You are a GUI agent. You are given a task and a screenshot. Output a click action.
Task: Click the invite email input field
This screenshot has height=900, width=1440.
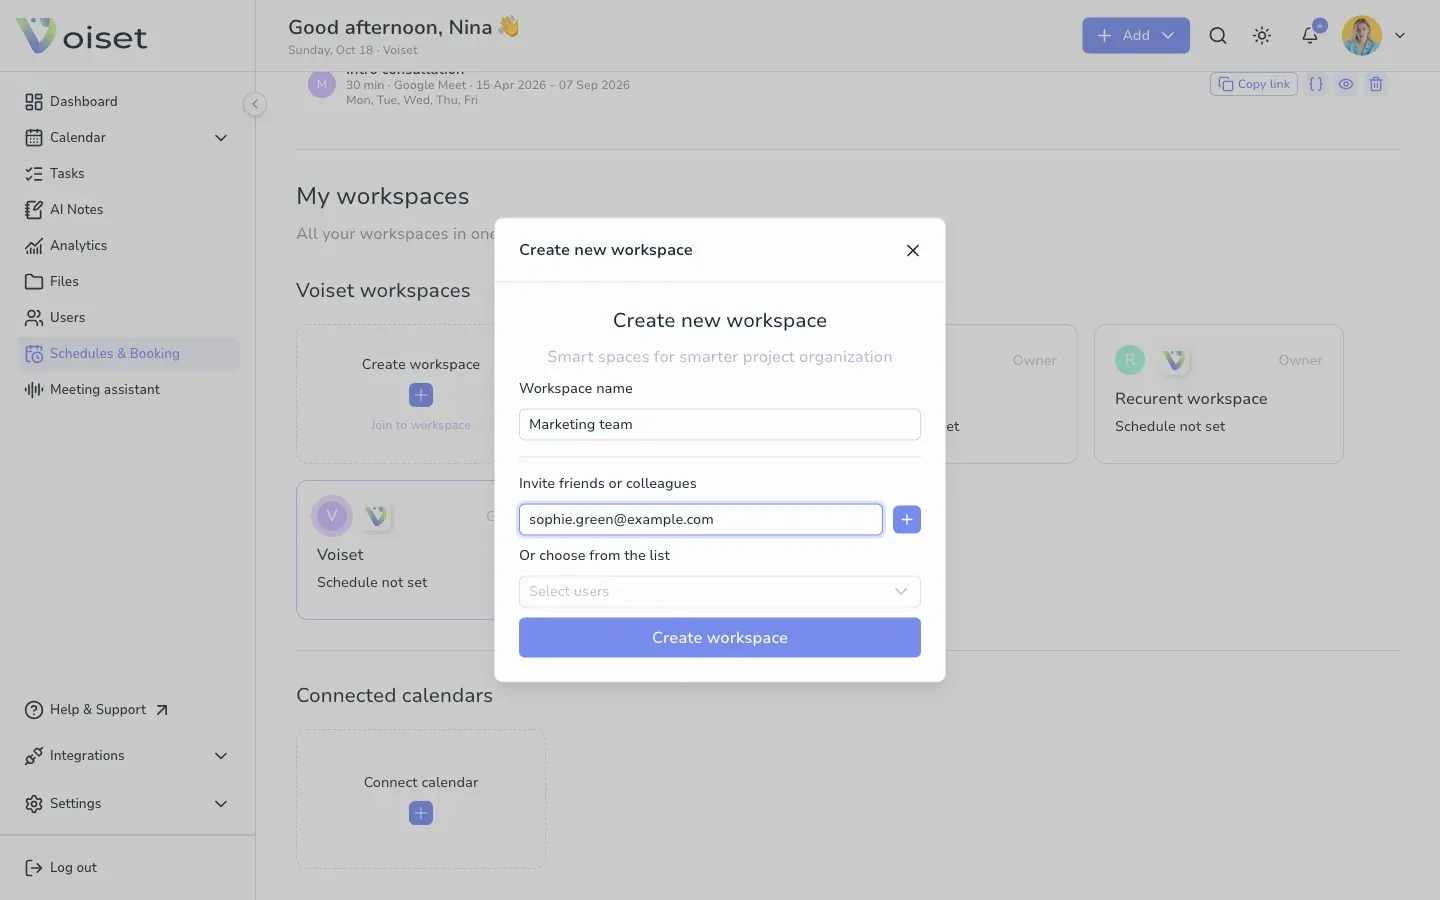(x=701, y=519)
